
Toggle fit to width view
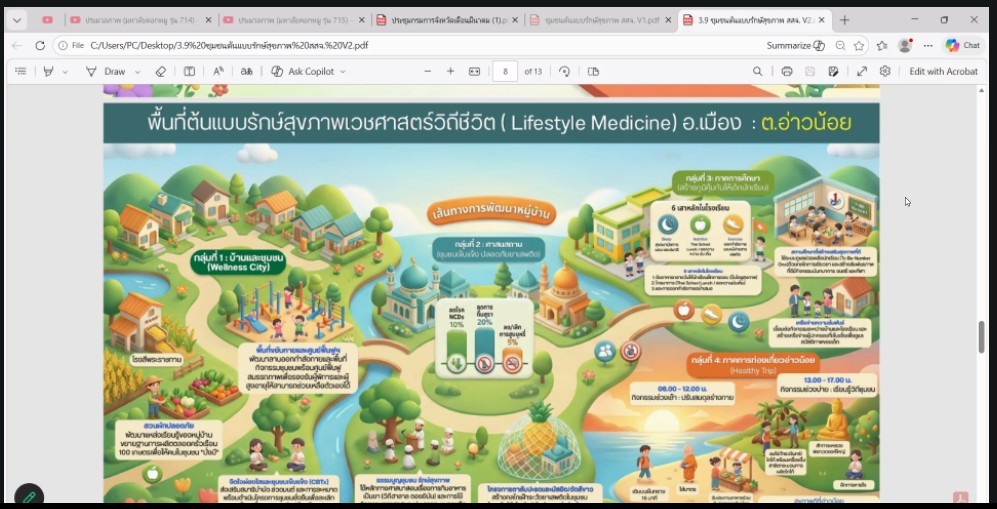point(474,71)
